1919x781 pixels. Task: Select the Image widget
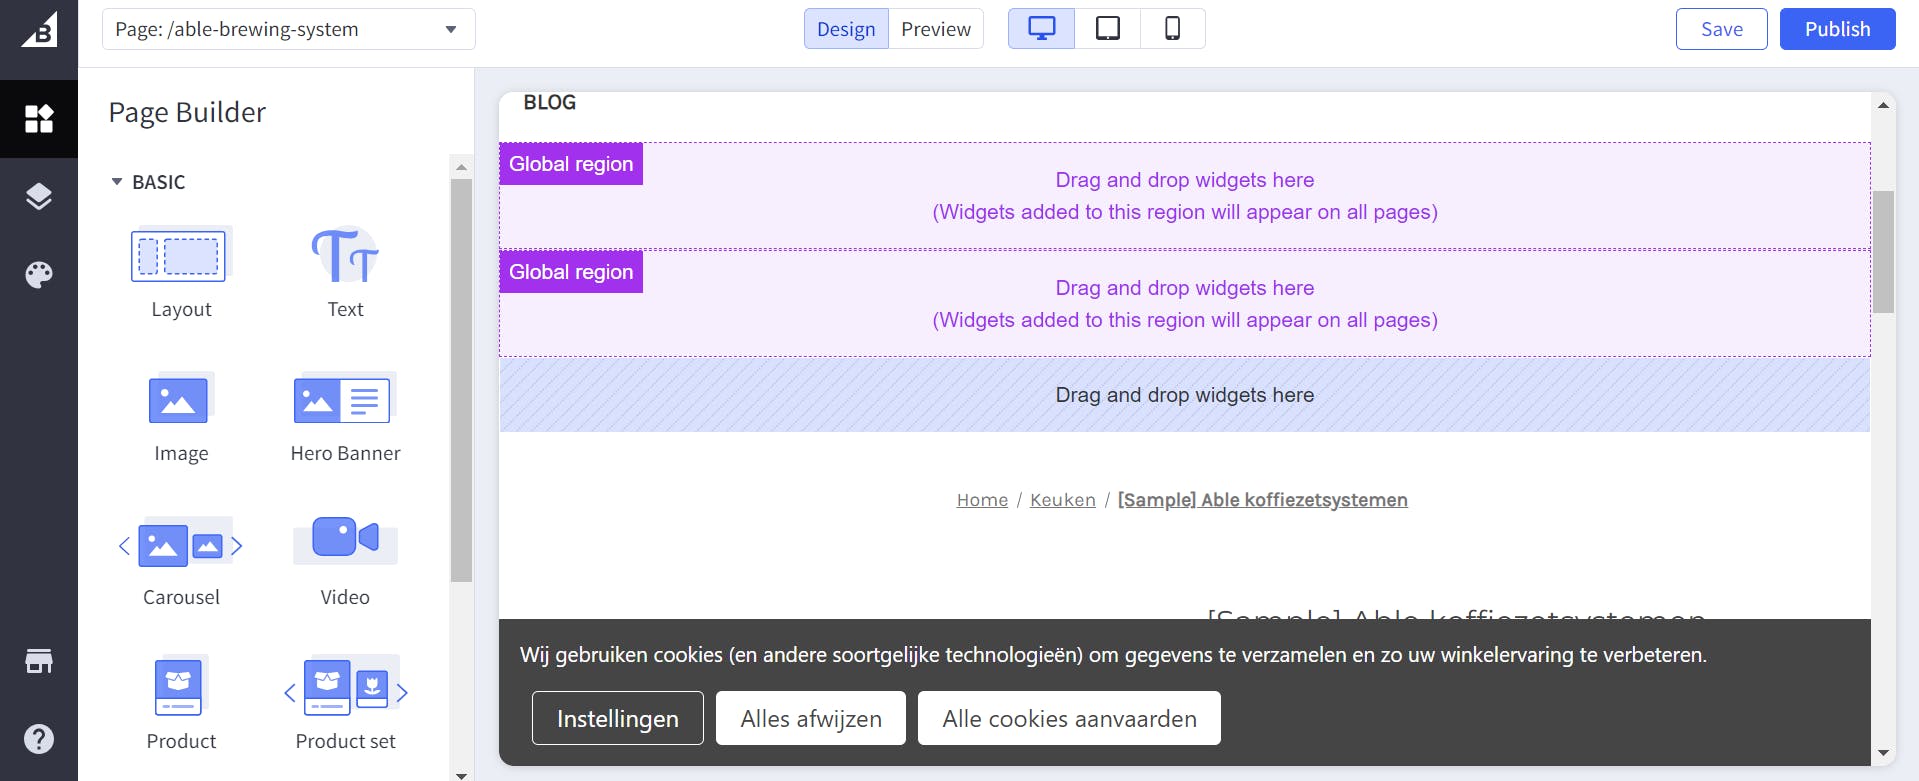(x=181, y=416)
